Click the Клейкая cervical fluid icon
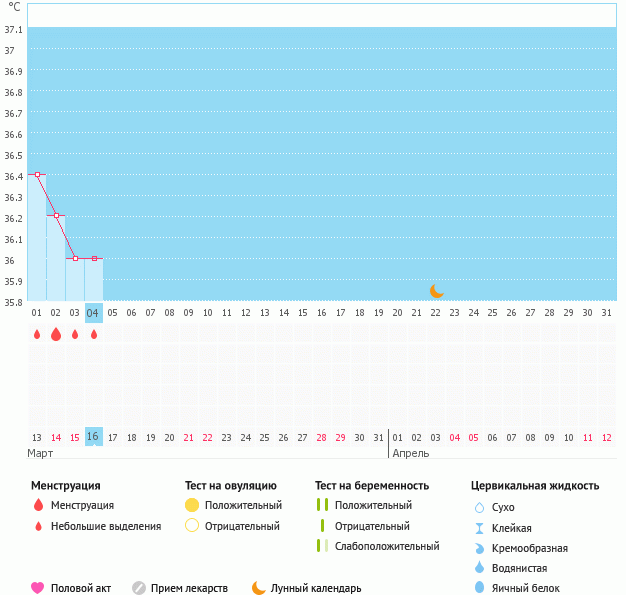Screen dimensions: 626x595 479,528
